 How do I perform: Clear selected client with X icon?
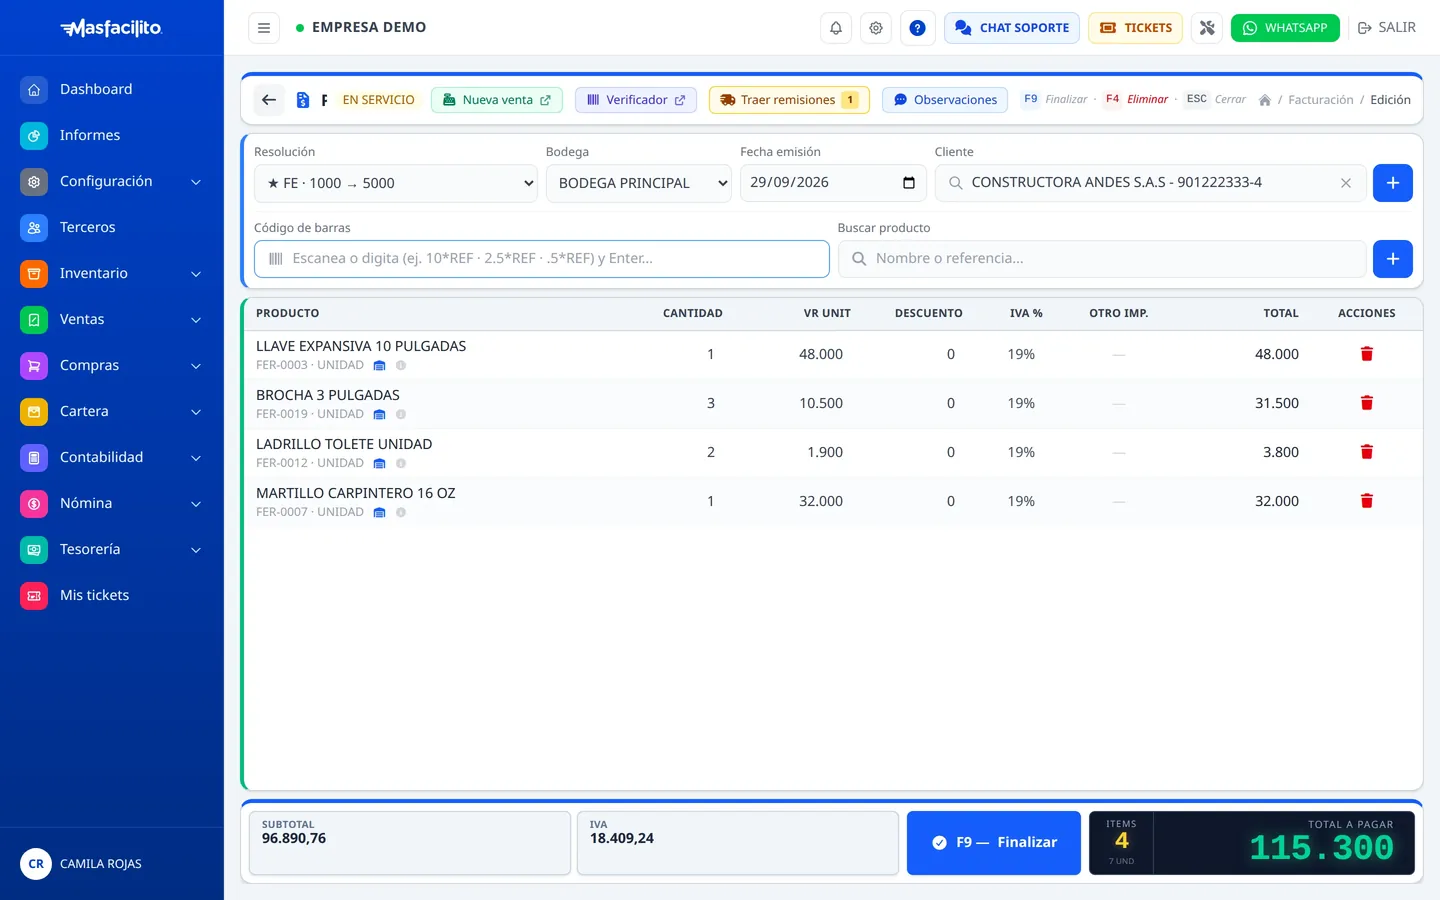(1346, 183)
